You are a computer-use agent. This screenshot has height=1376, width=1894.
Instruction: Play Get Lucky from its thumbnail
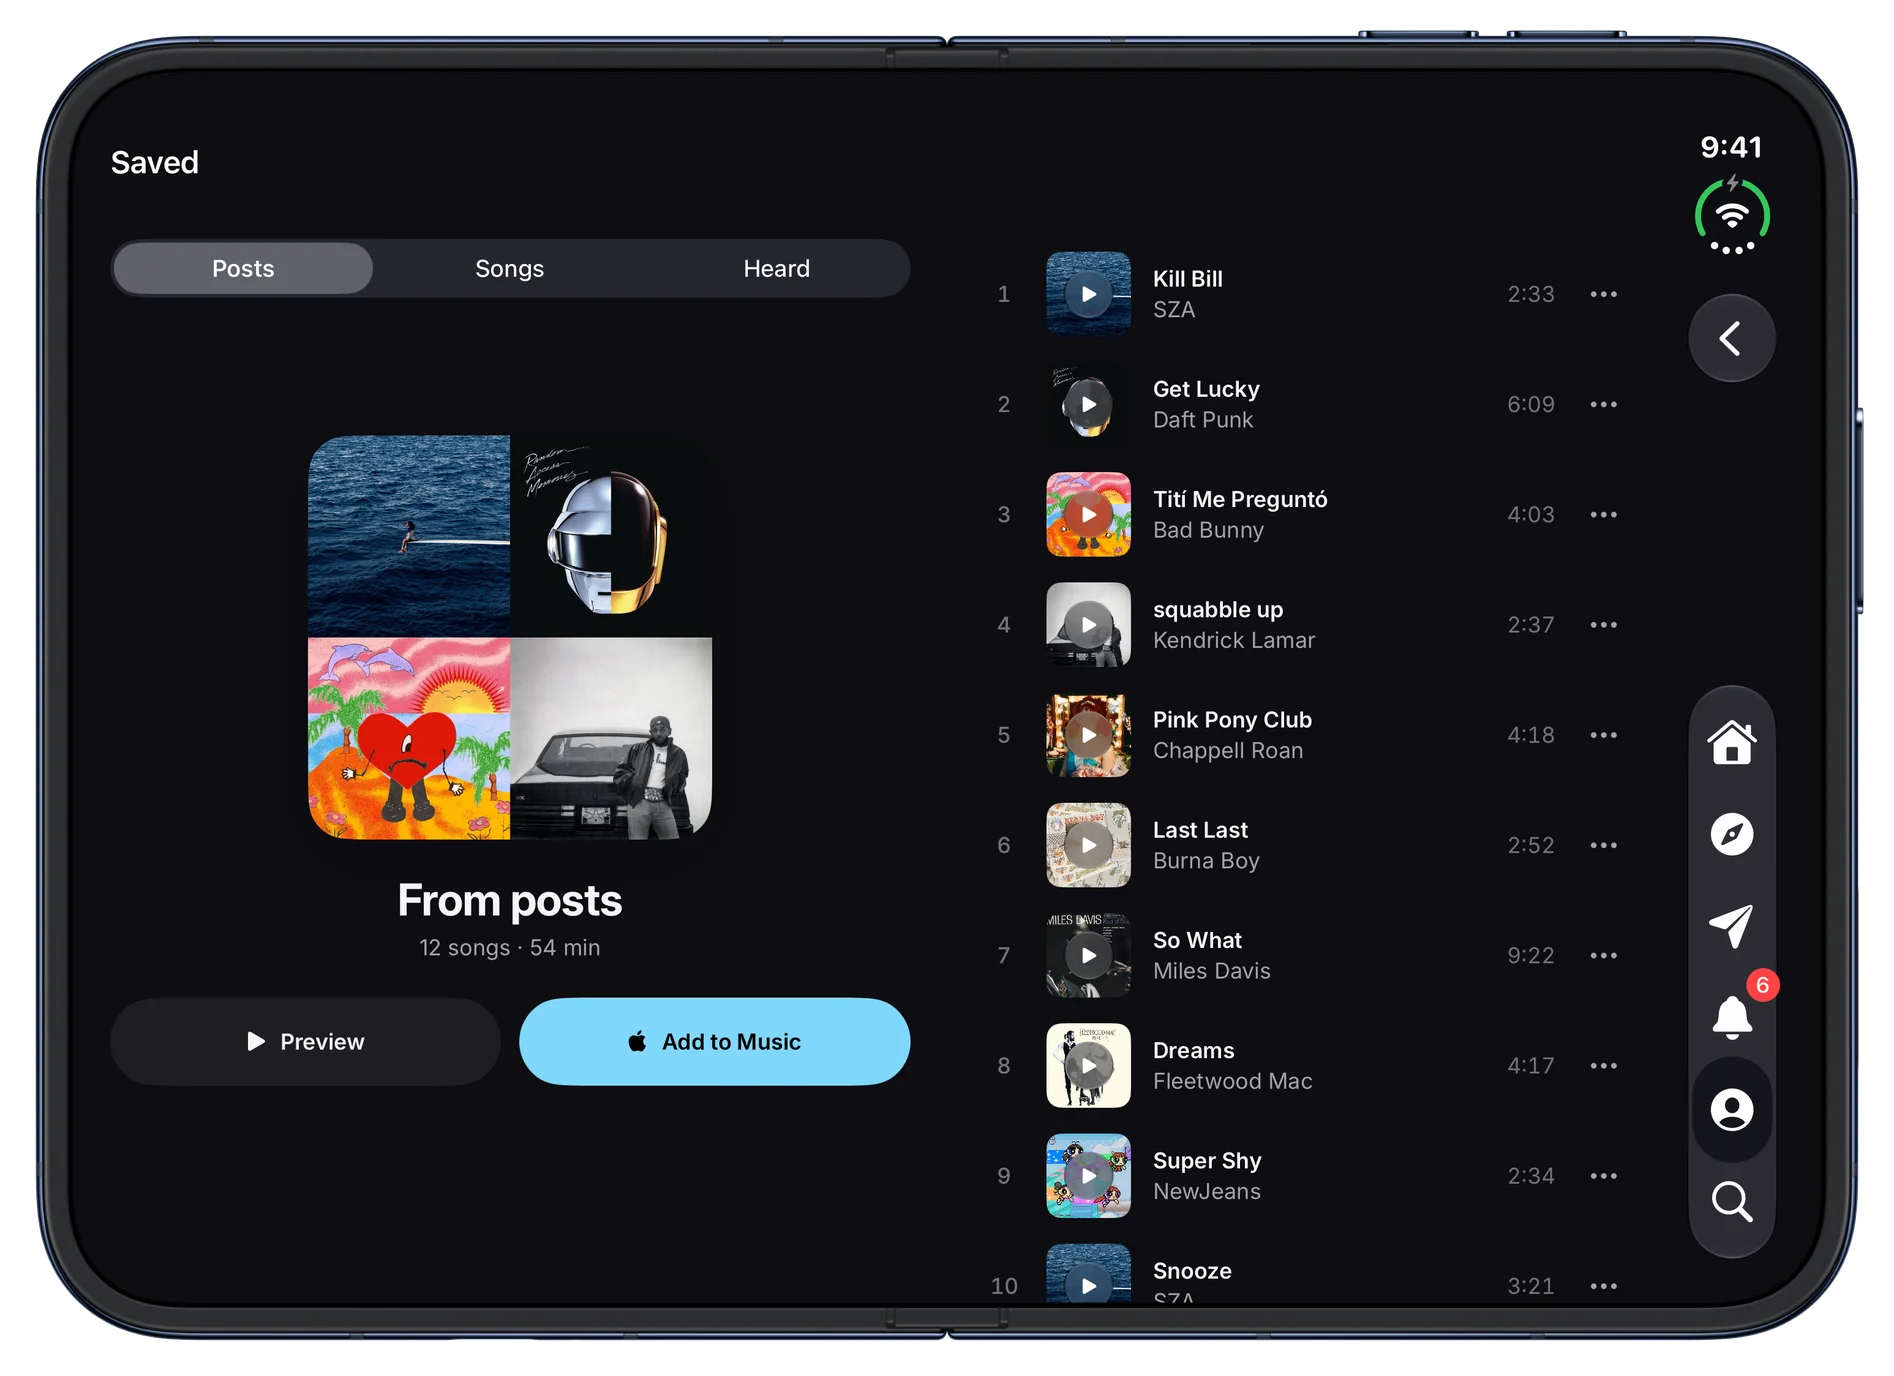1088,404
